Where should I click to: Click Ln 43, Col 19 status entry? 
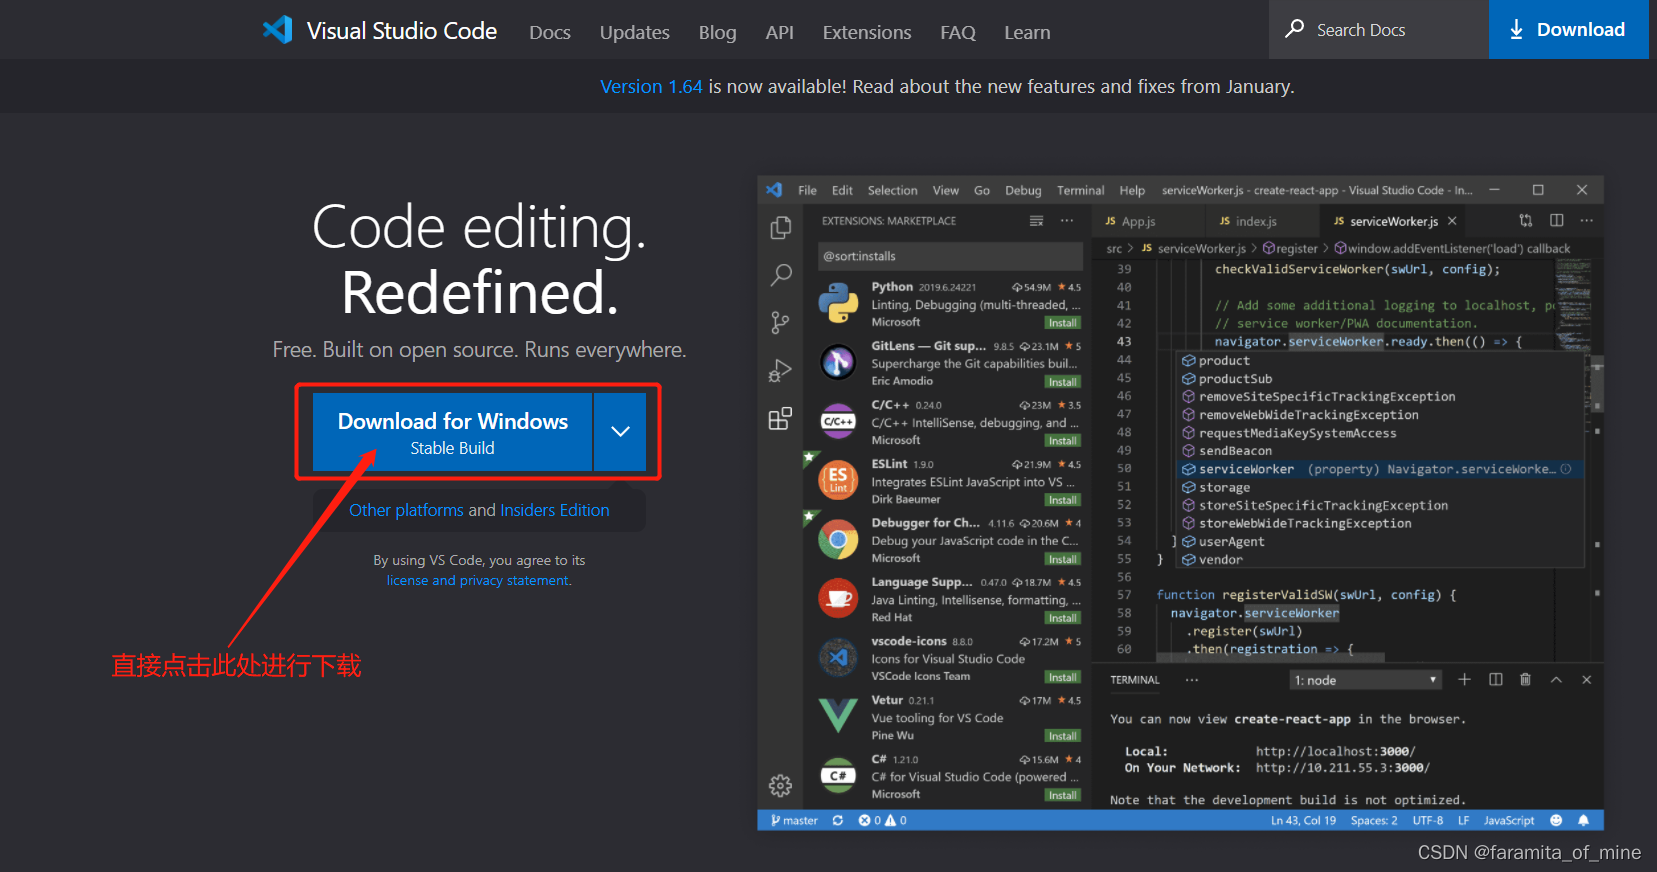tap(1303, 820)
